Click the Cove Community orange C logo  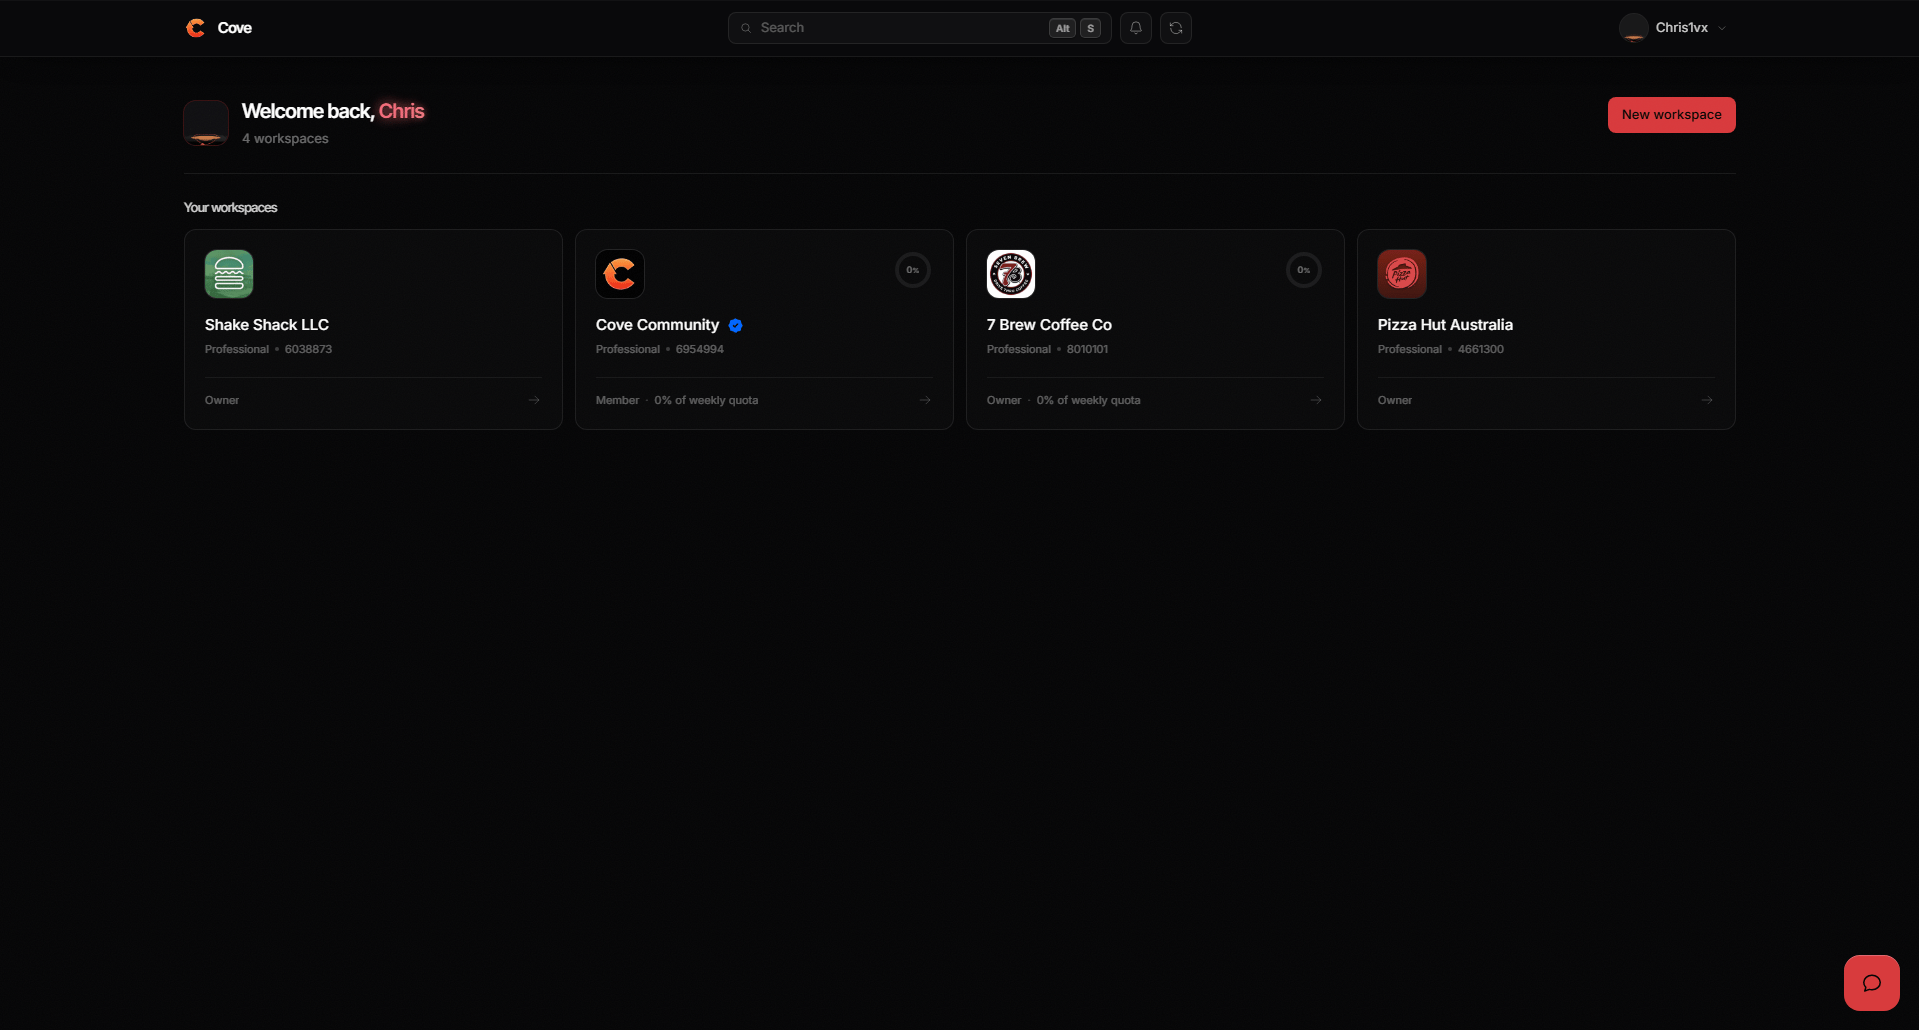pos(620,274)
